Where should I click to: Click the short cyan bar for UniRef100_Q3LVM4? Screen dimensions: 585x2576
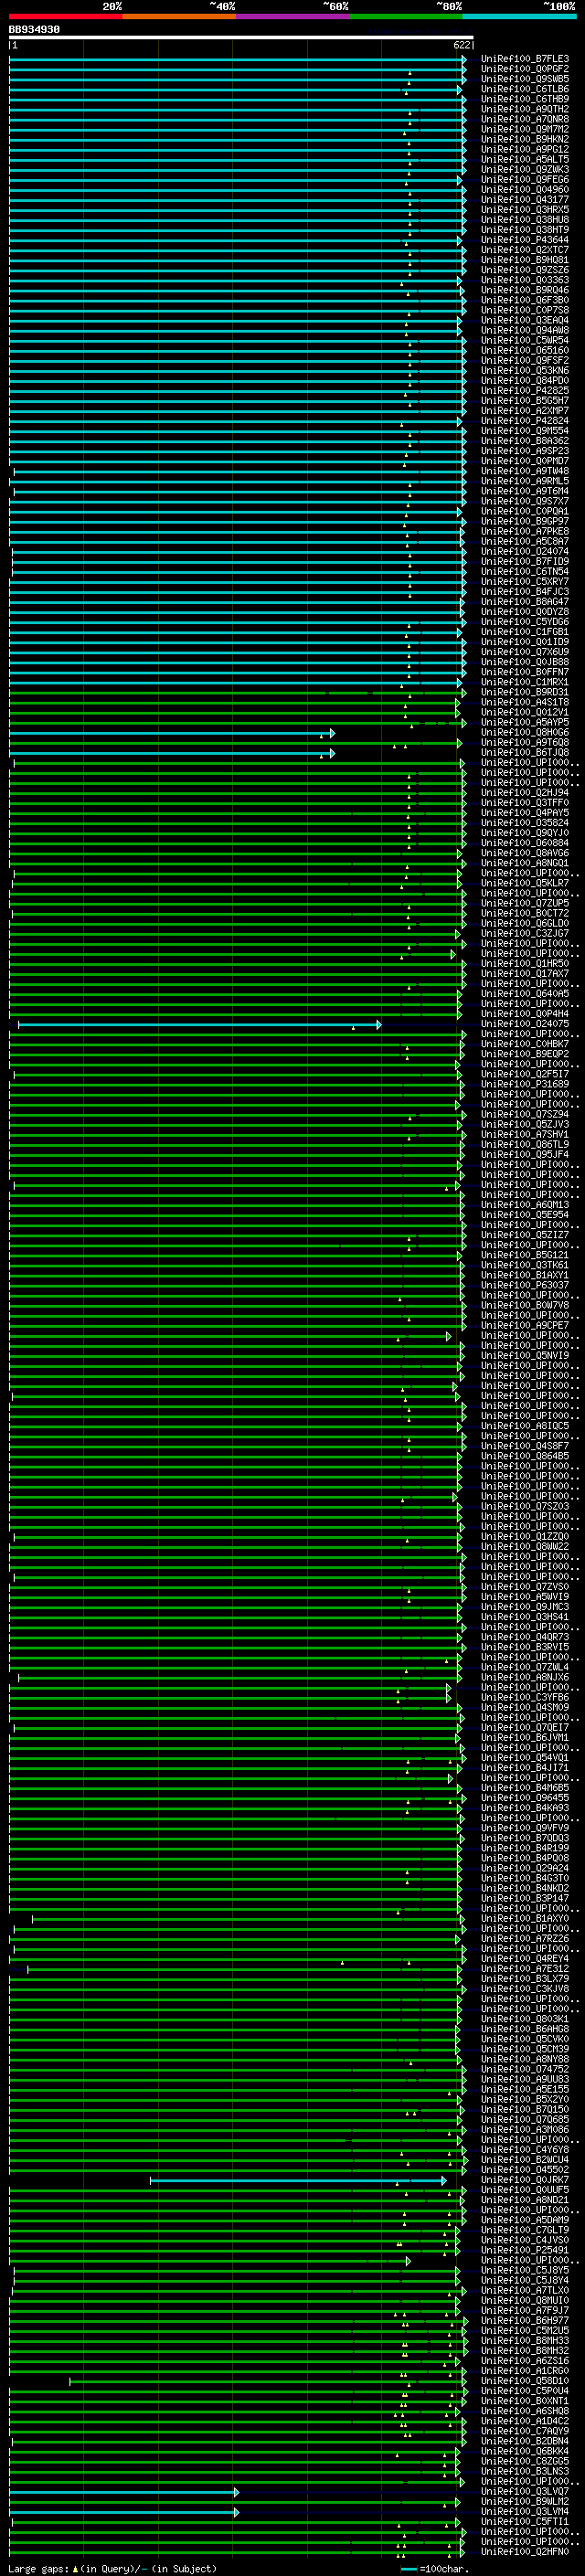pos(124,2511)
